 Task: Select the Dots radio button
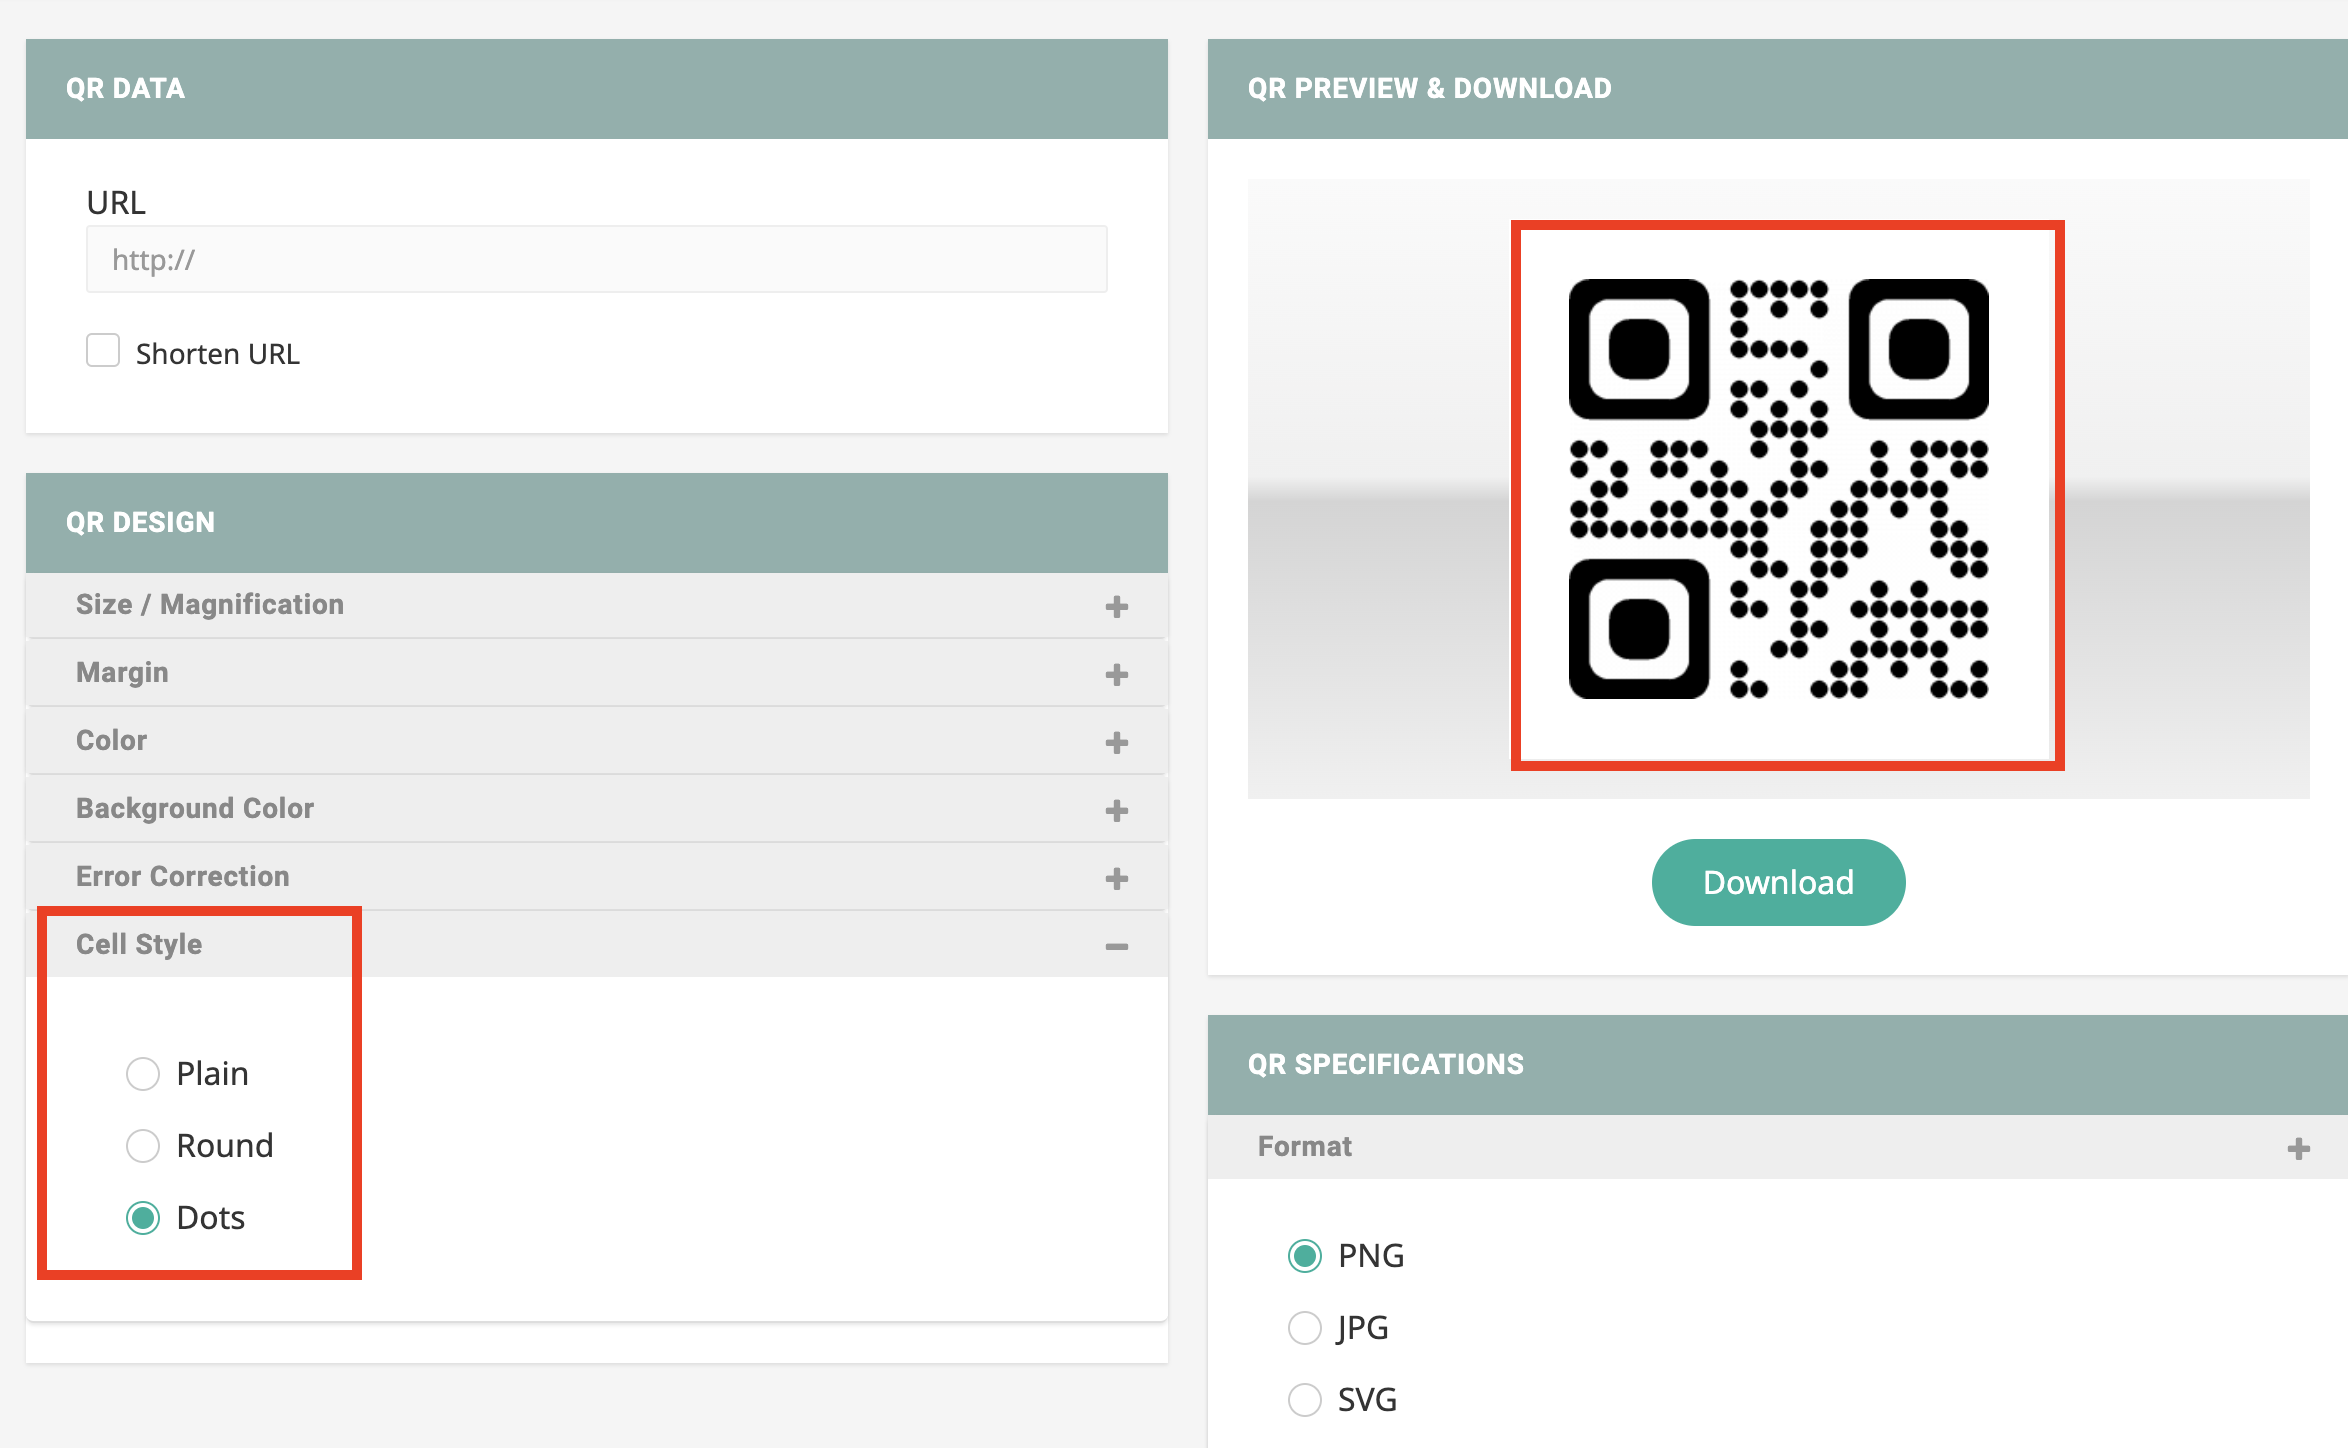click(143, 1218)
